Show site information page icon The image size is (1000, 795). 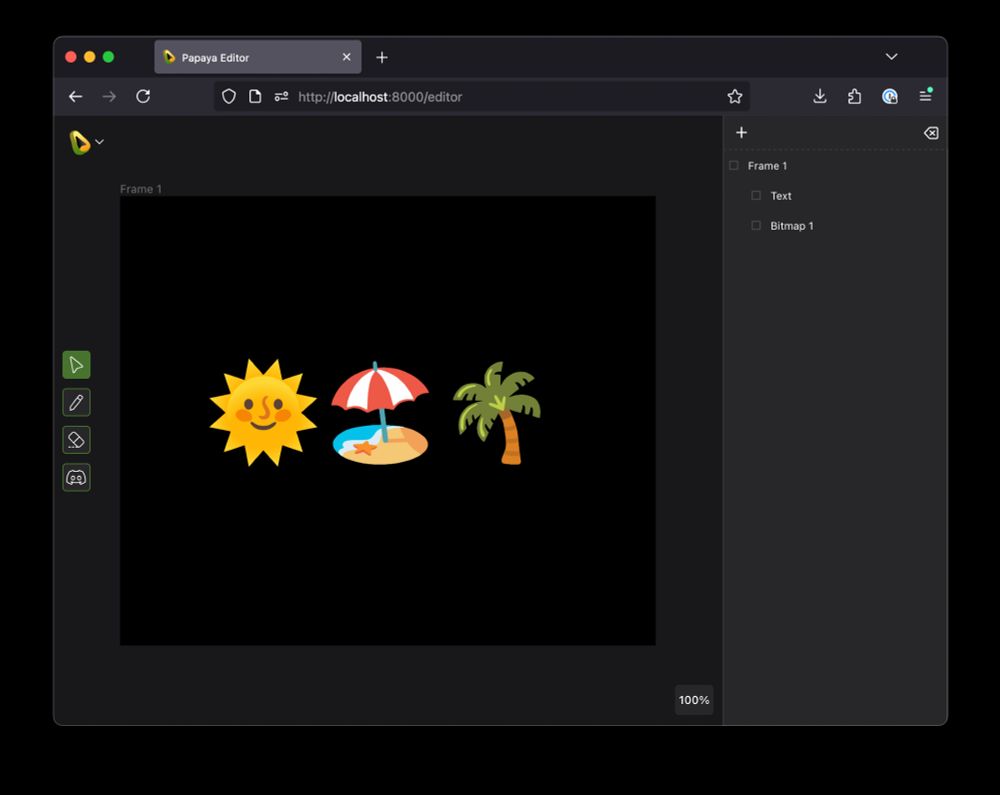pyautogui.click(x=255, y=96)
